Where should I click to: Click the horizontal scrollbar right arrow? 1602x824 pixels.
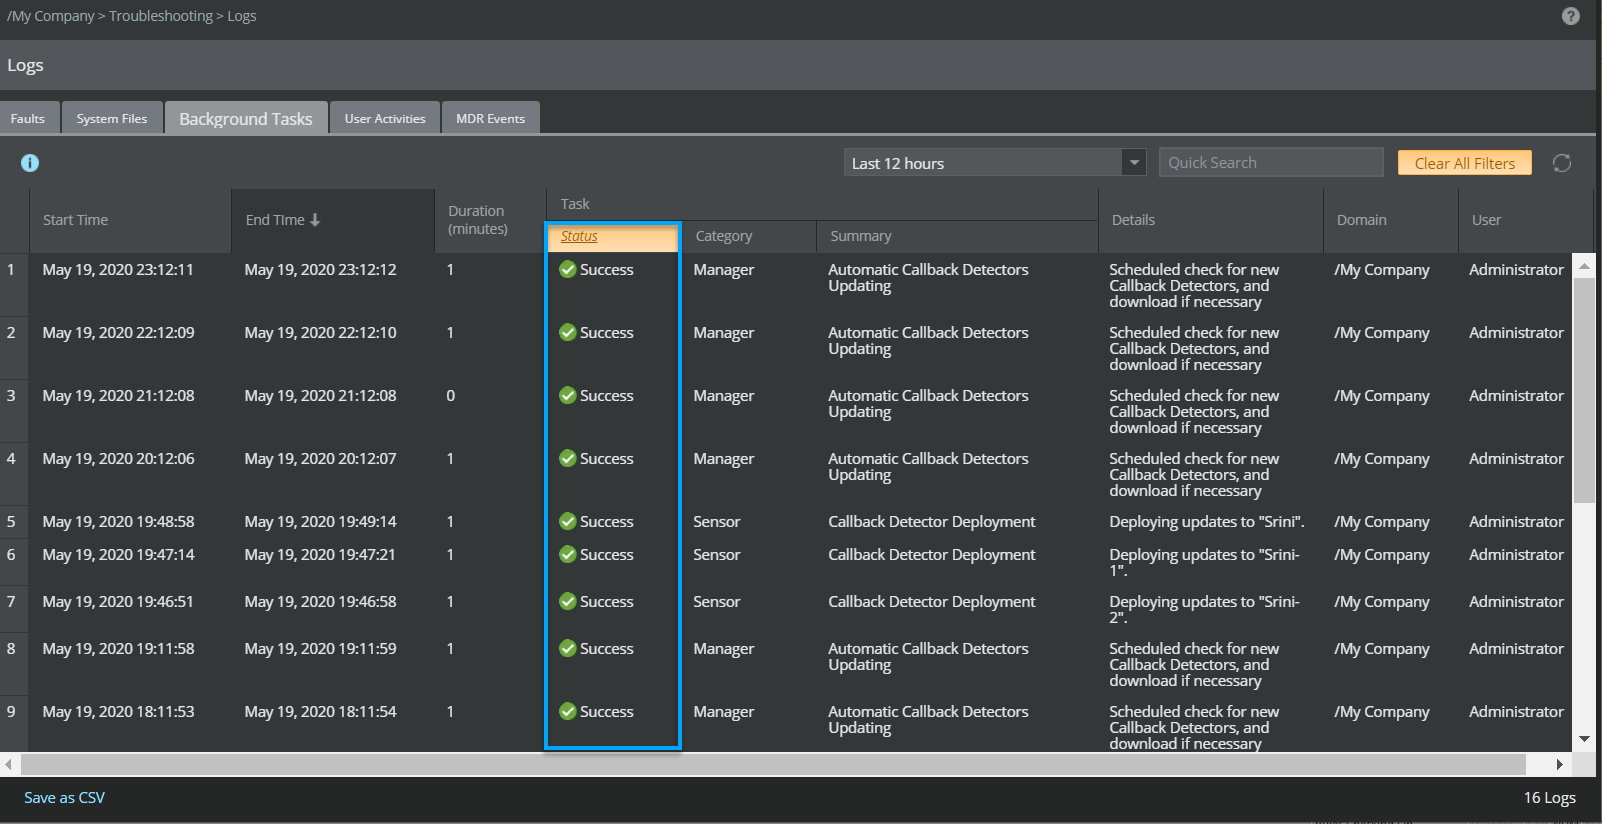tap(1559, 765)
